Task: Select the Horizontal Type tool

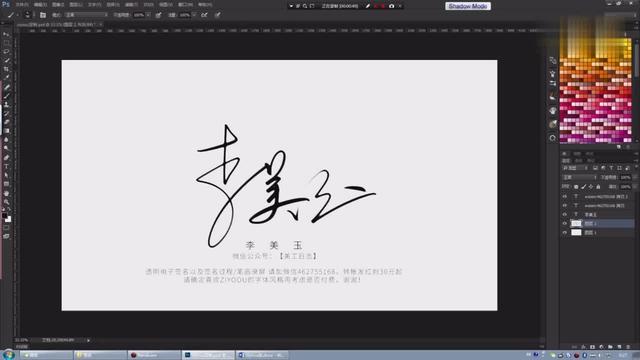Action: (6, 166)
